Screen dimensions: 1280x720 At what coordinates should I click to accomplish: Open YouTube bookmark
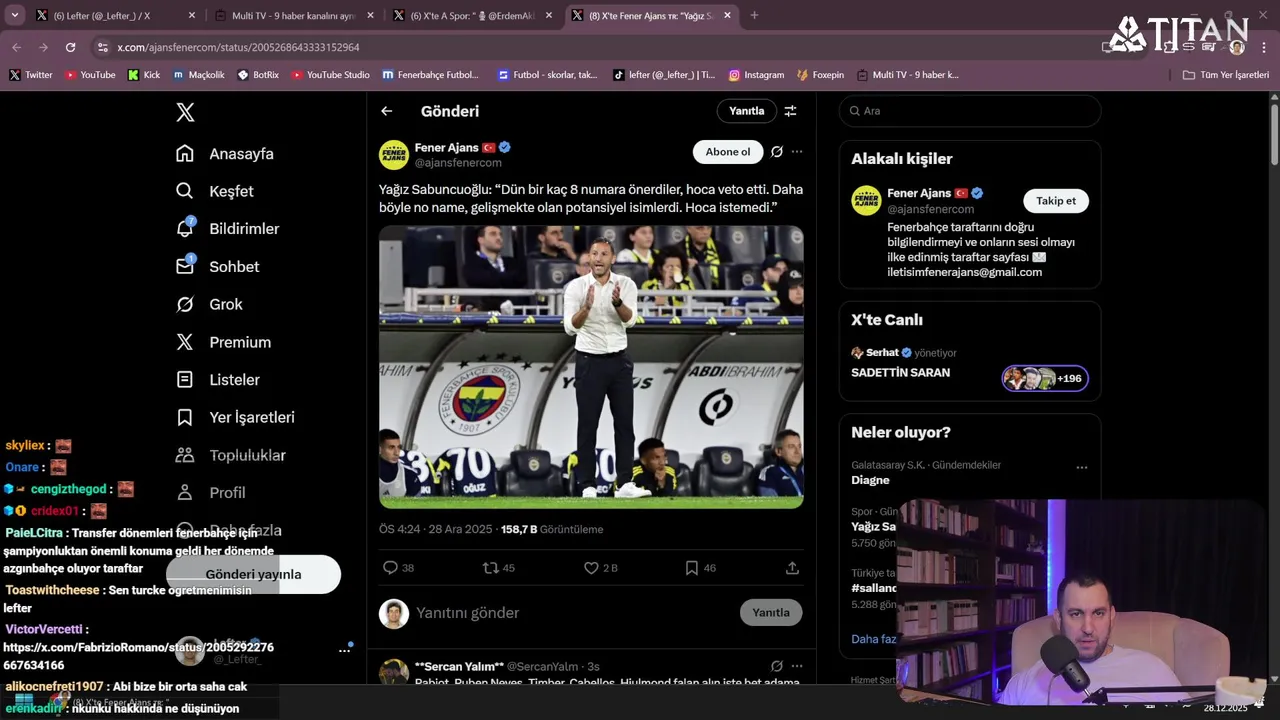[x=90, y=75]
